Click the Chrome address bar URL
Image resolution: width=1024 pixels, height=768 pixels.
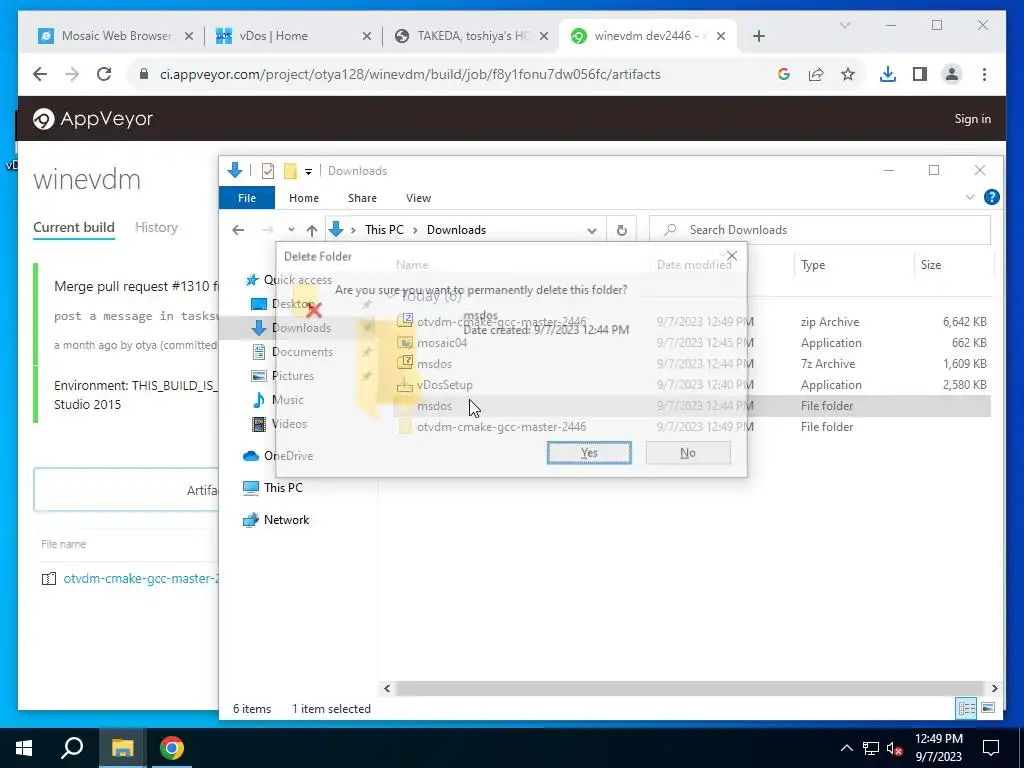point(410,74)
